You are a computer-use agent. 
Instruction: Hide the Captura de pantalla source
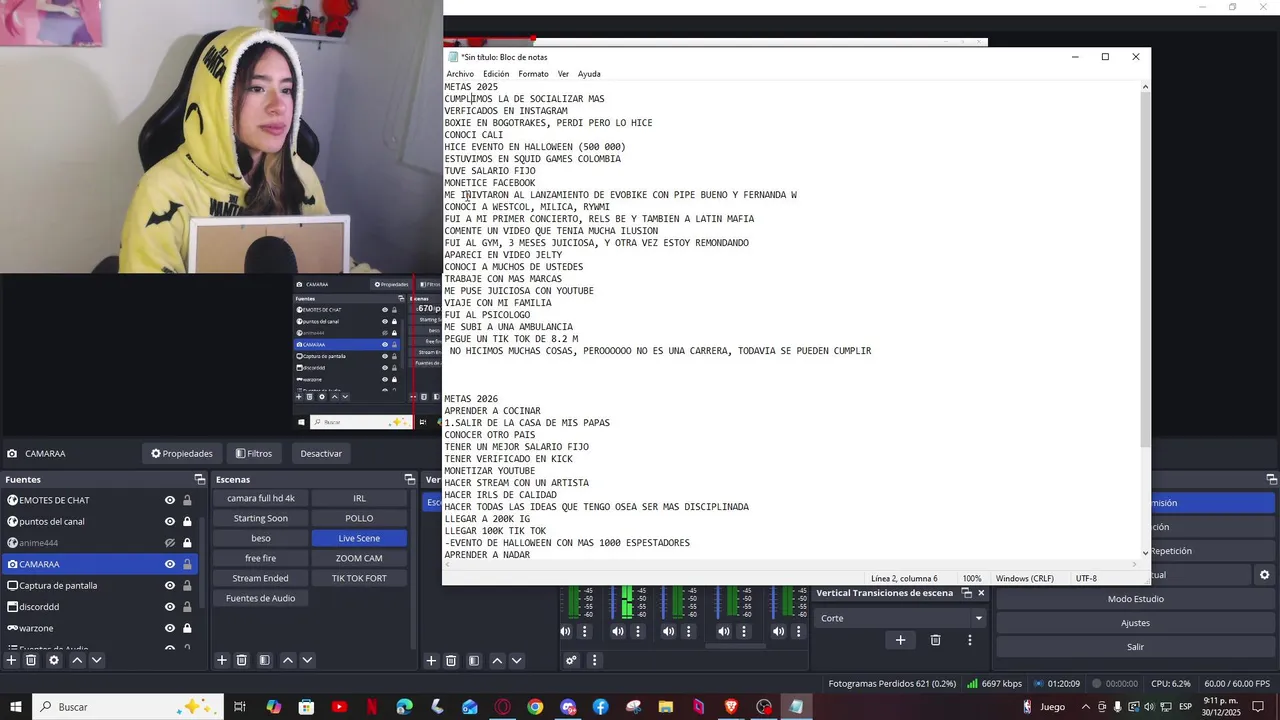(x=170, y=586)
